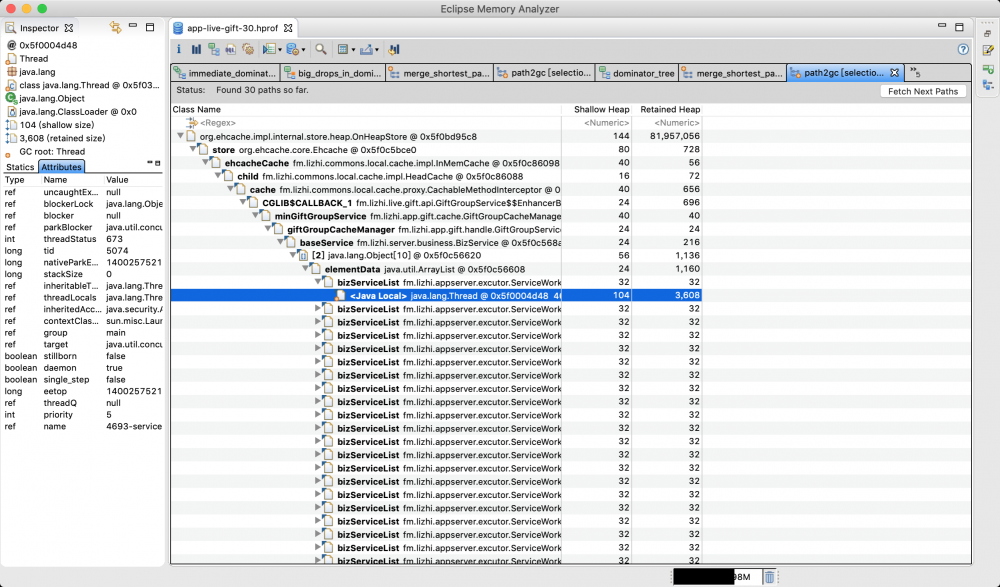Screen dimensions: 1000x587
Task: Switch to the dominator_tree tab
Action: tap(643, 73)
